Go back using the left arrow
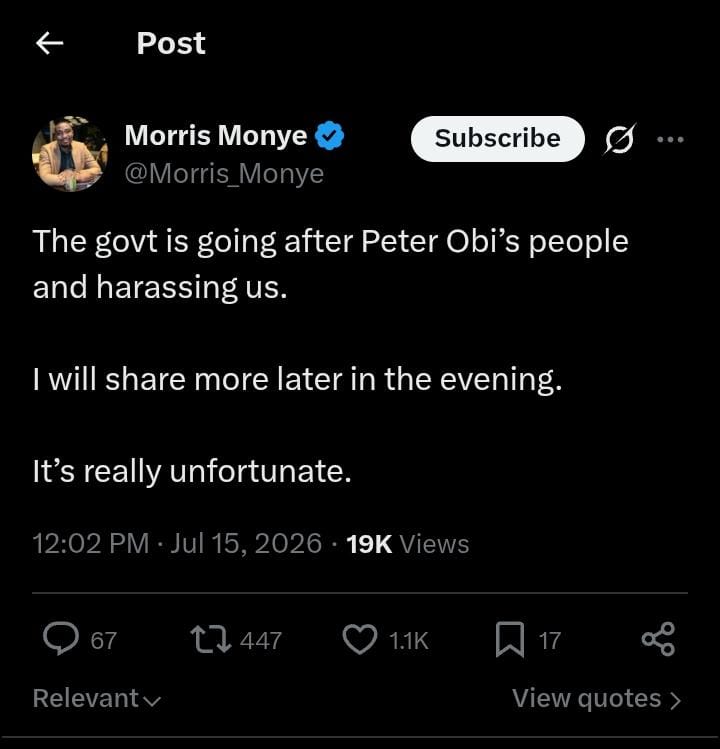 tap(50, 43)
